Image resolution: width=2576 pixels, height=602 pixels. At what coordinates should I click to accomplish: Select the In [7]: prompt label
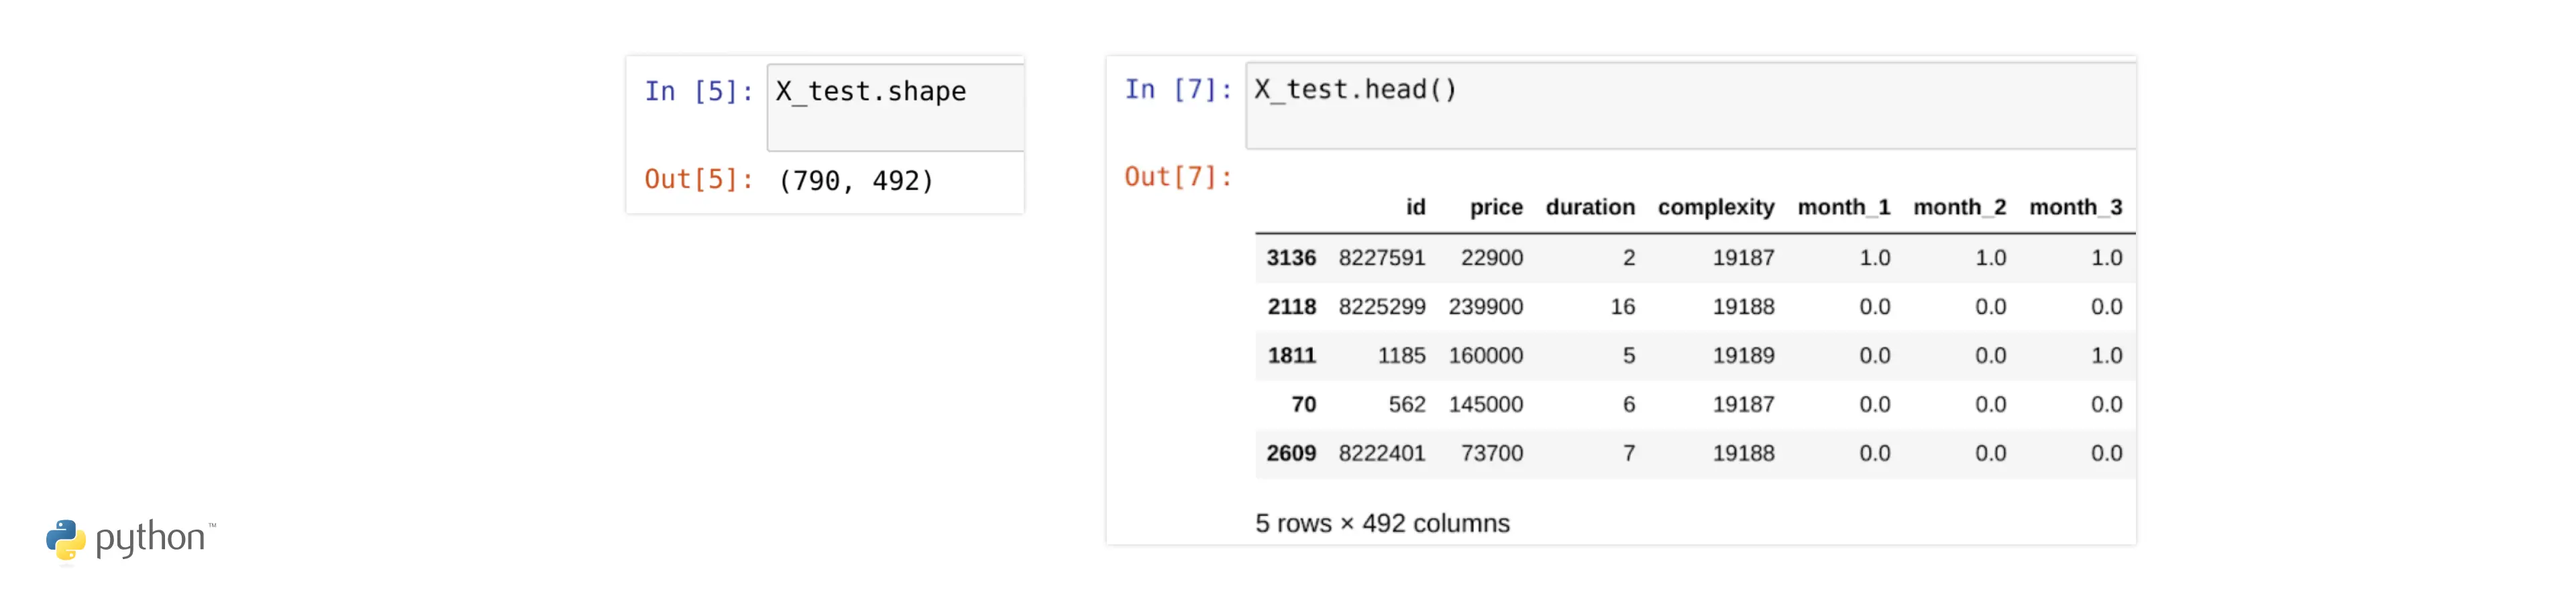tap(1179, 90)
